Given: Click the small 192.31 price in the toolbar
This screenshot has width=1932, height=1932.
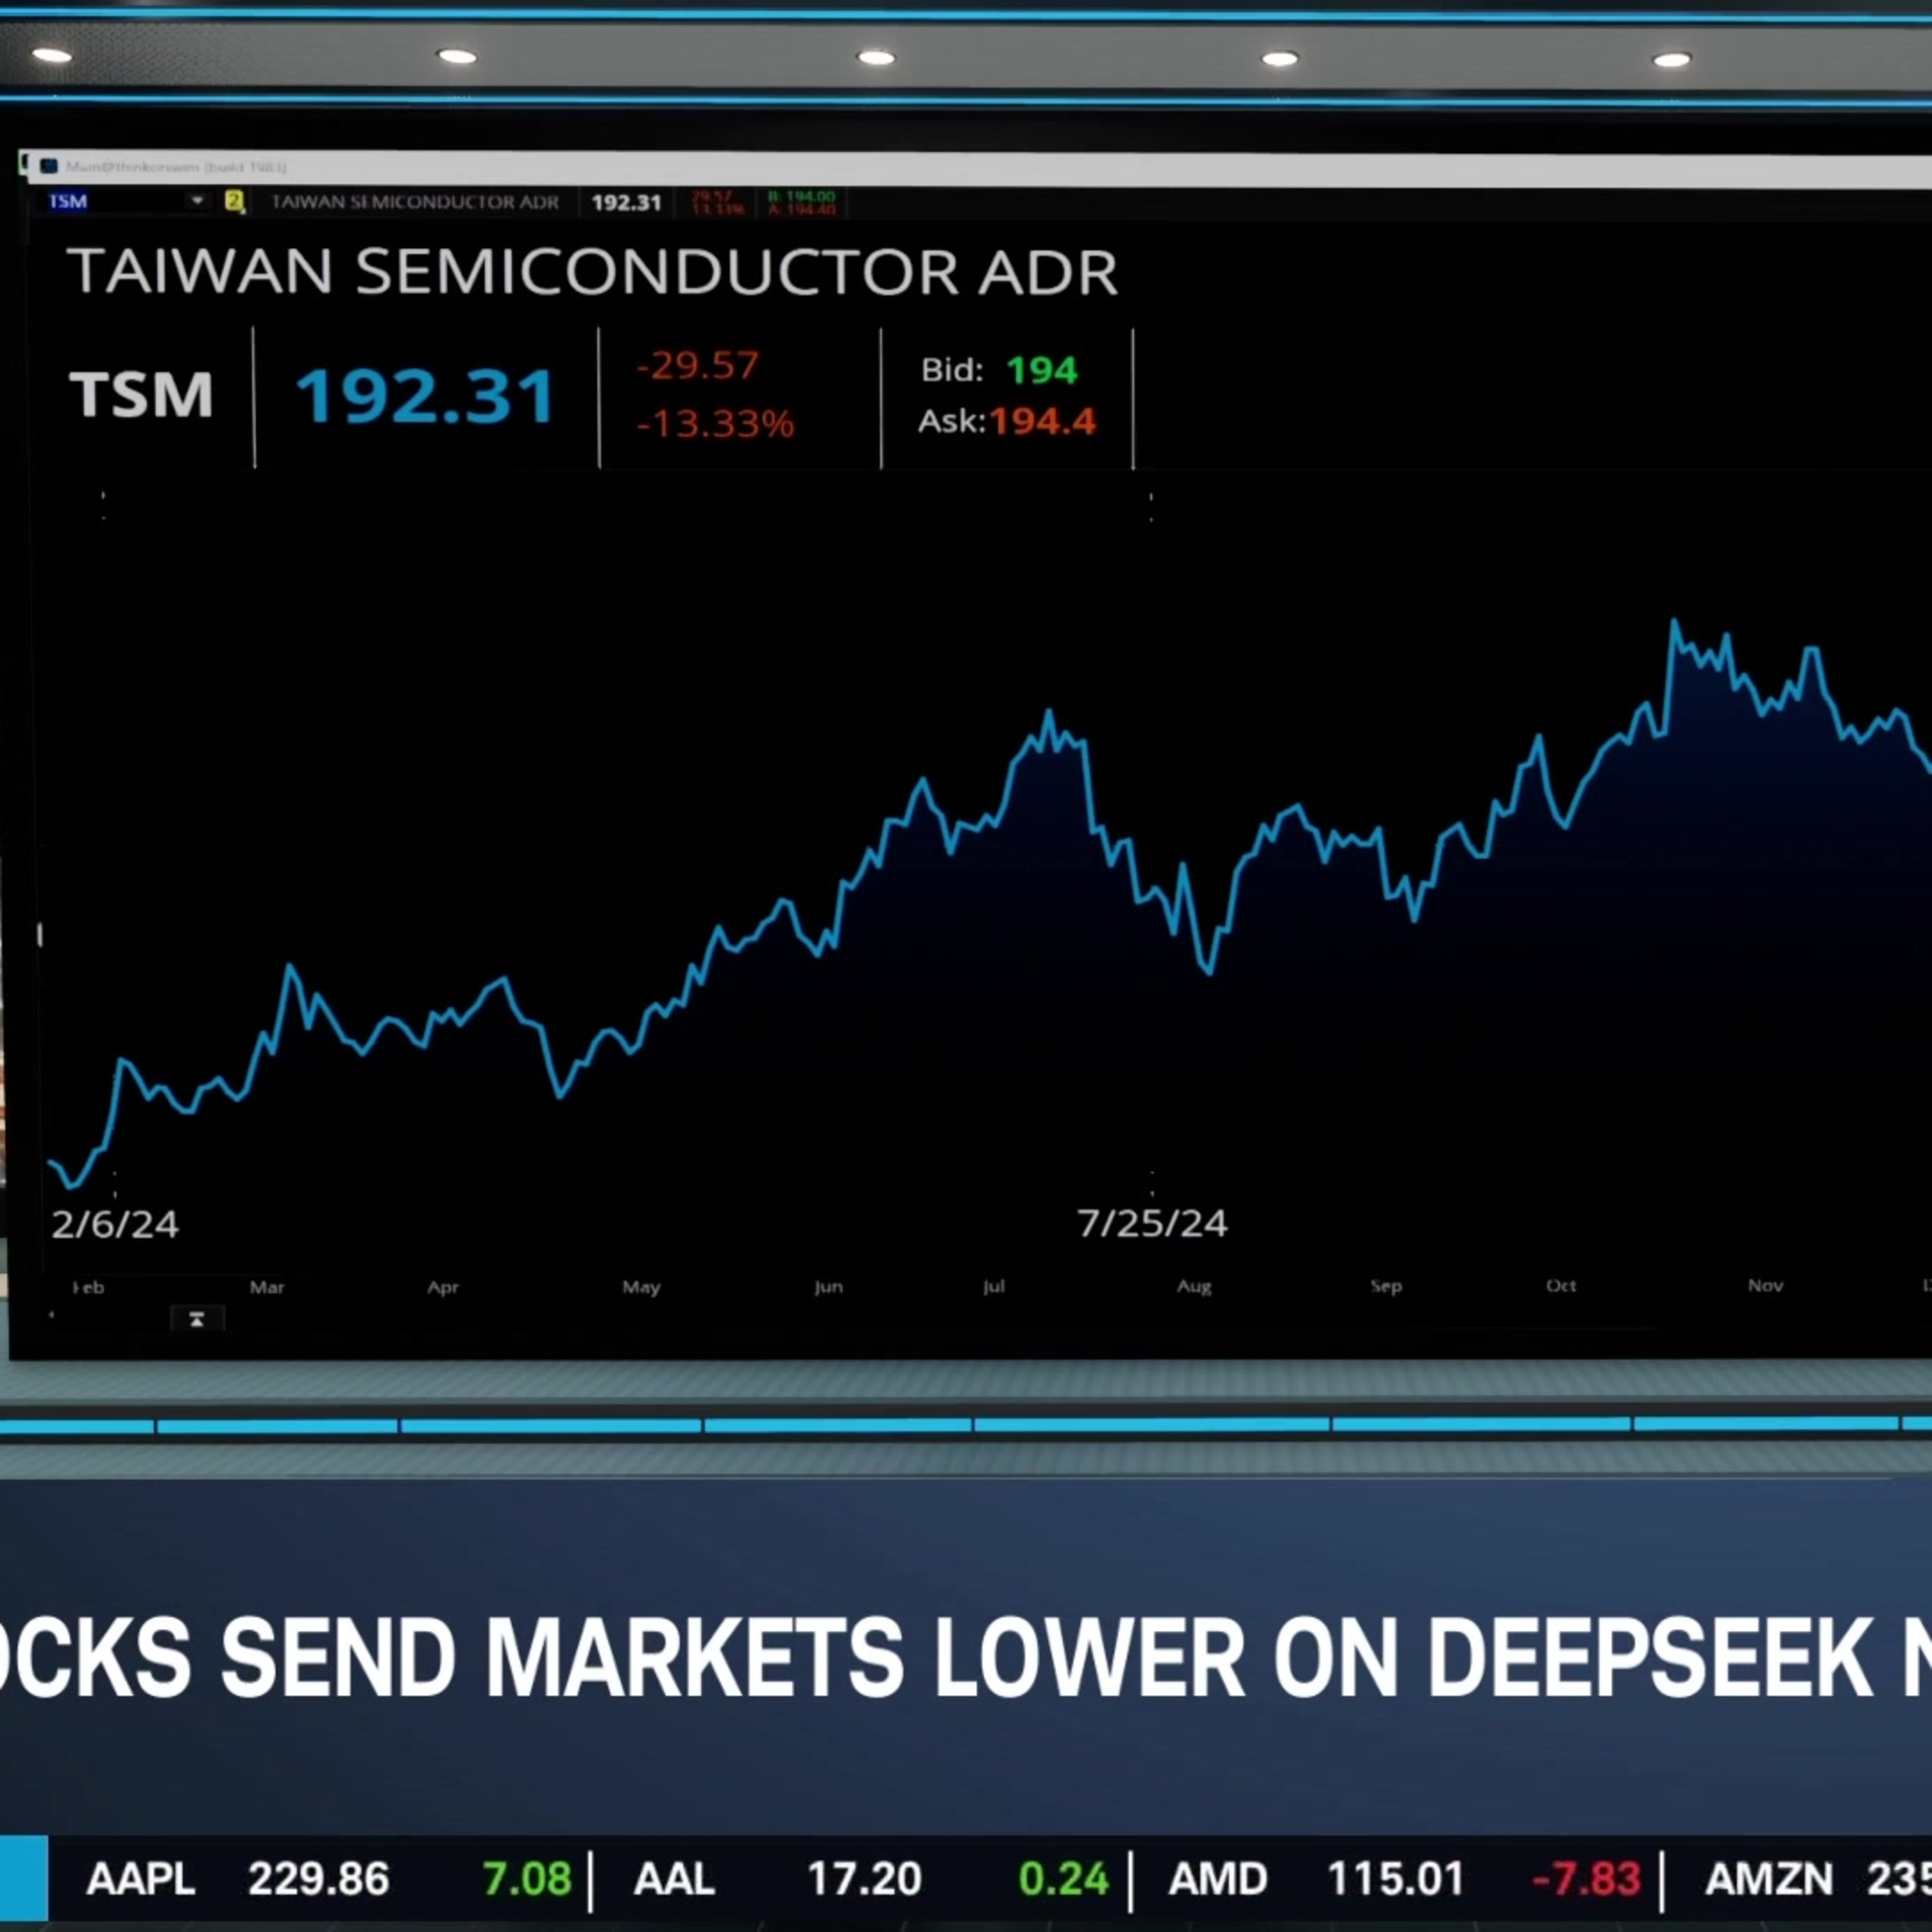Looking at the screenshot, I should (x=626, y=203).
